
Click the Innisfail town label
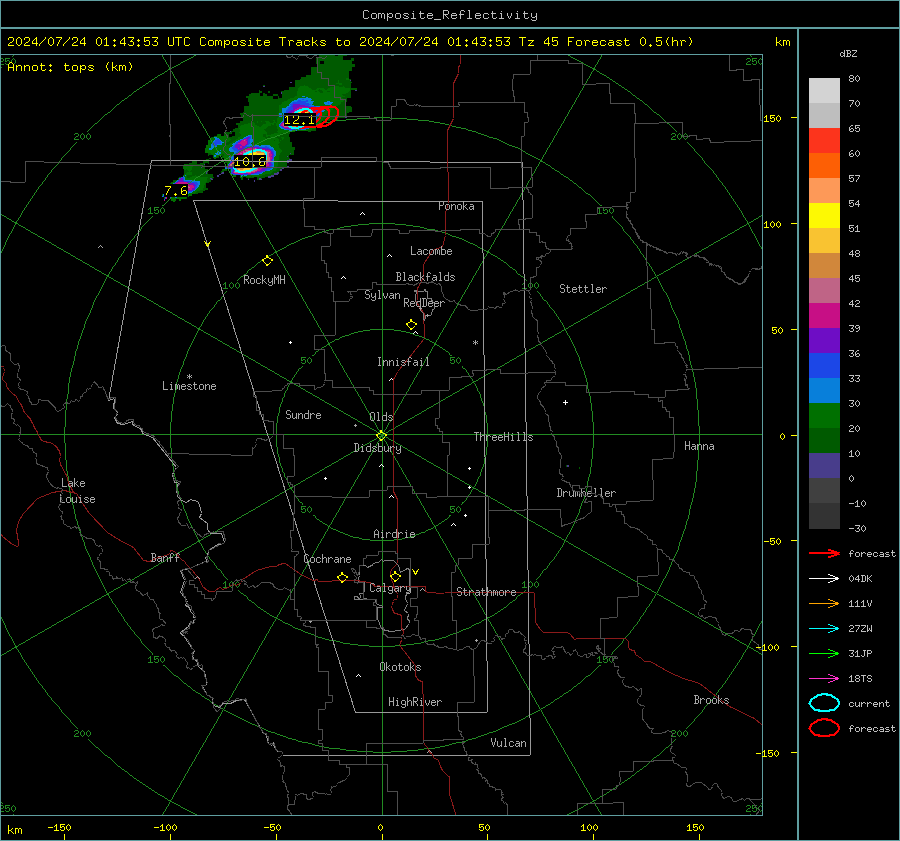pyautogui.click(x=403, y=362)
